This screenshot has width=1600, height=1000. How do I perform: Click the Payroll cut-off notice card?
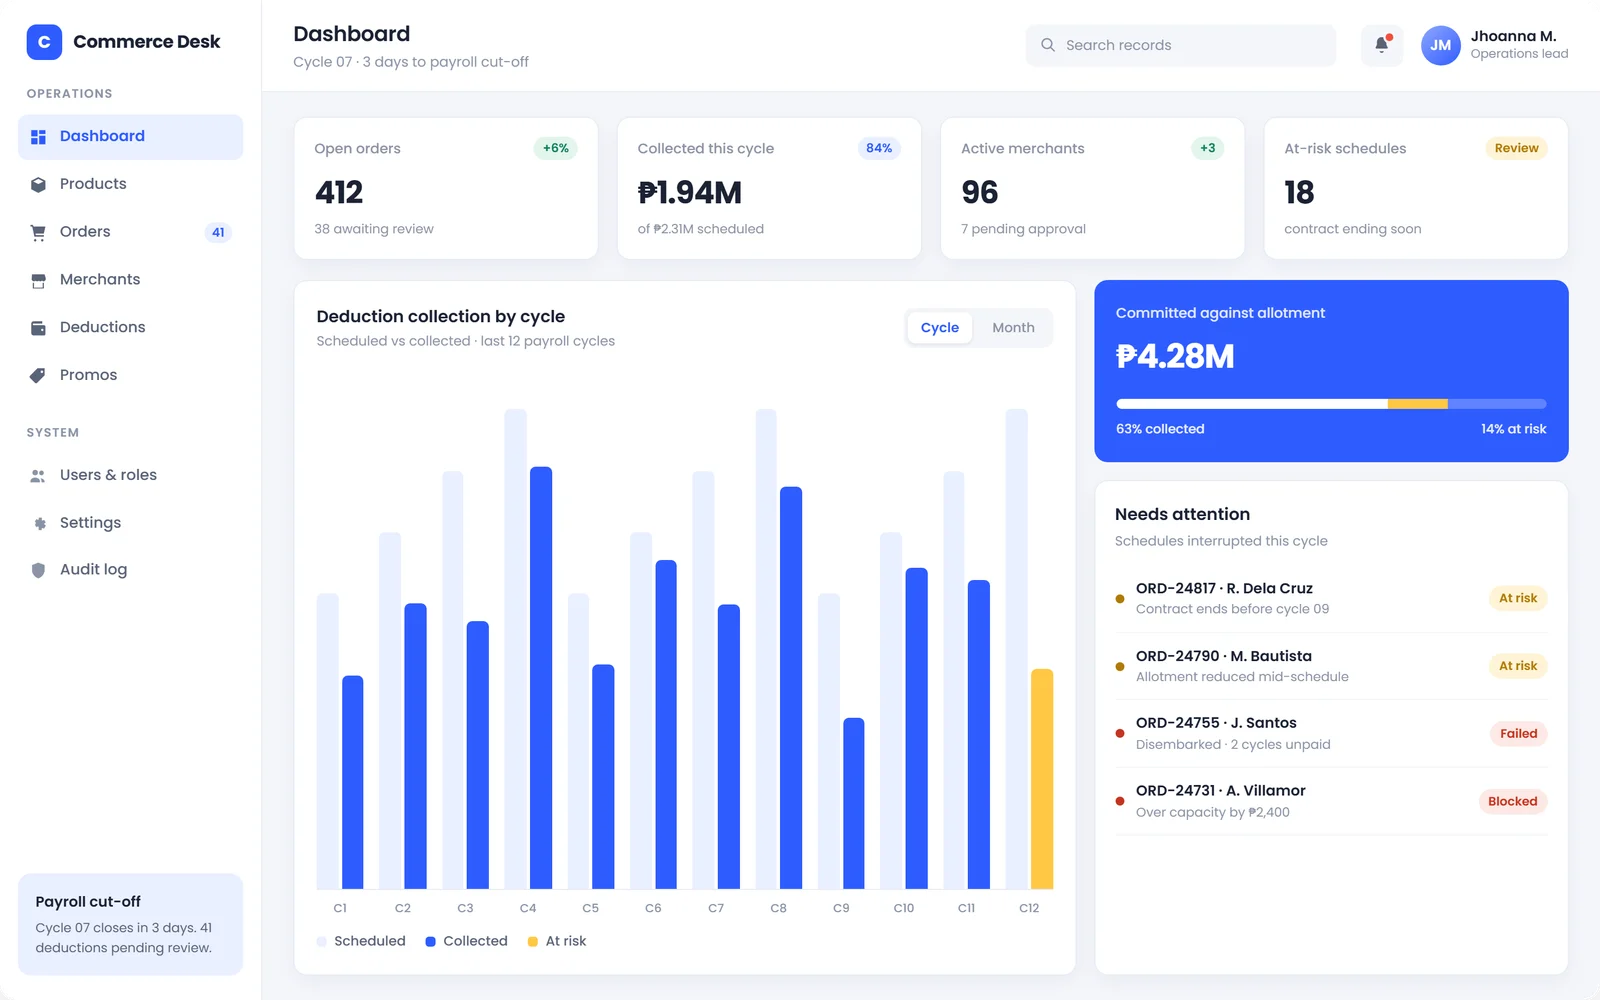click(x=130, y=924)
